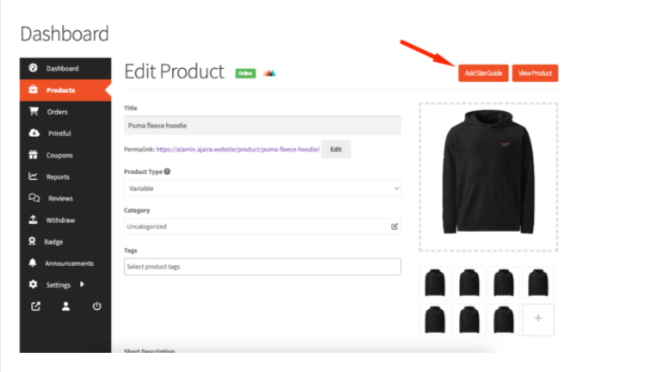Open the Select product tags field
654x372 pixels.
click(x=262, y=267)
